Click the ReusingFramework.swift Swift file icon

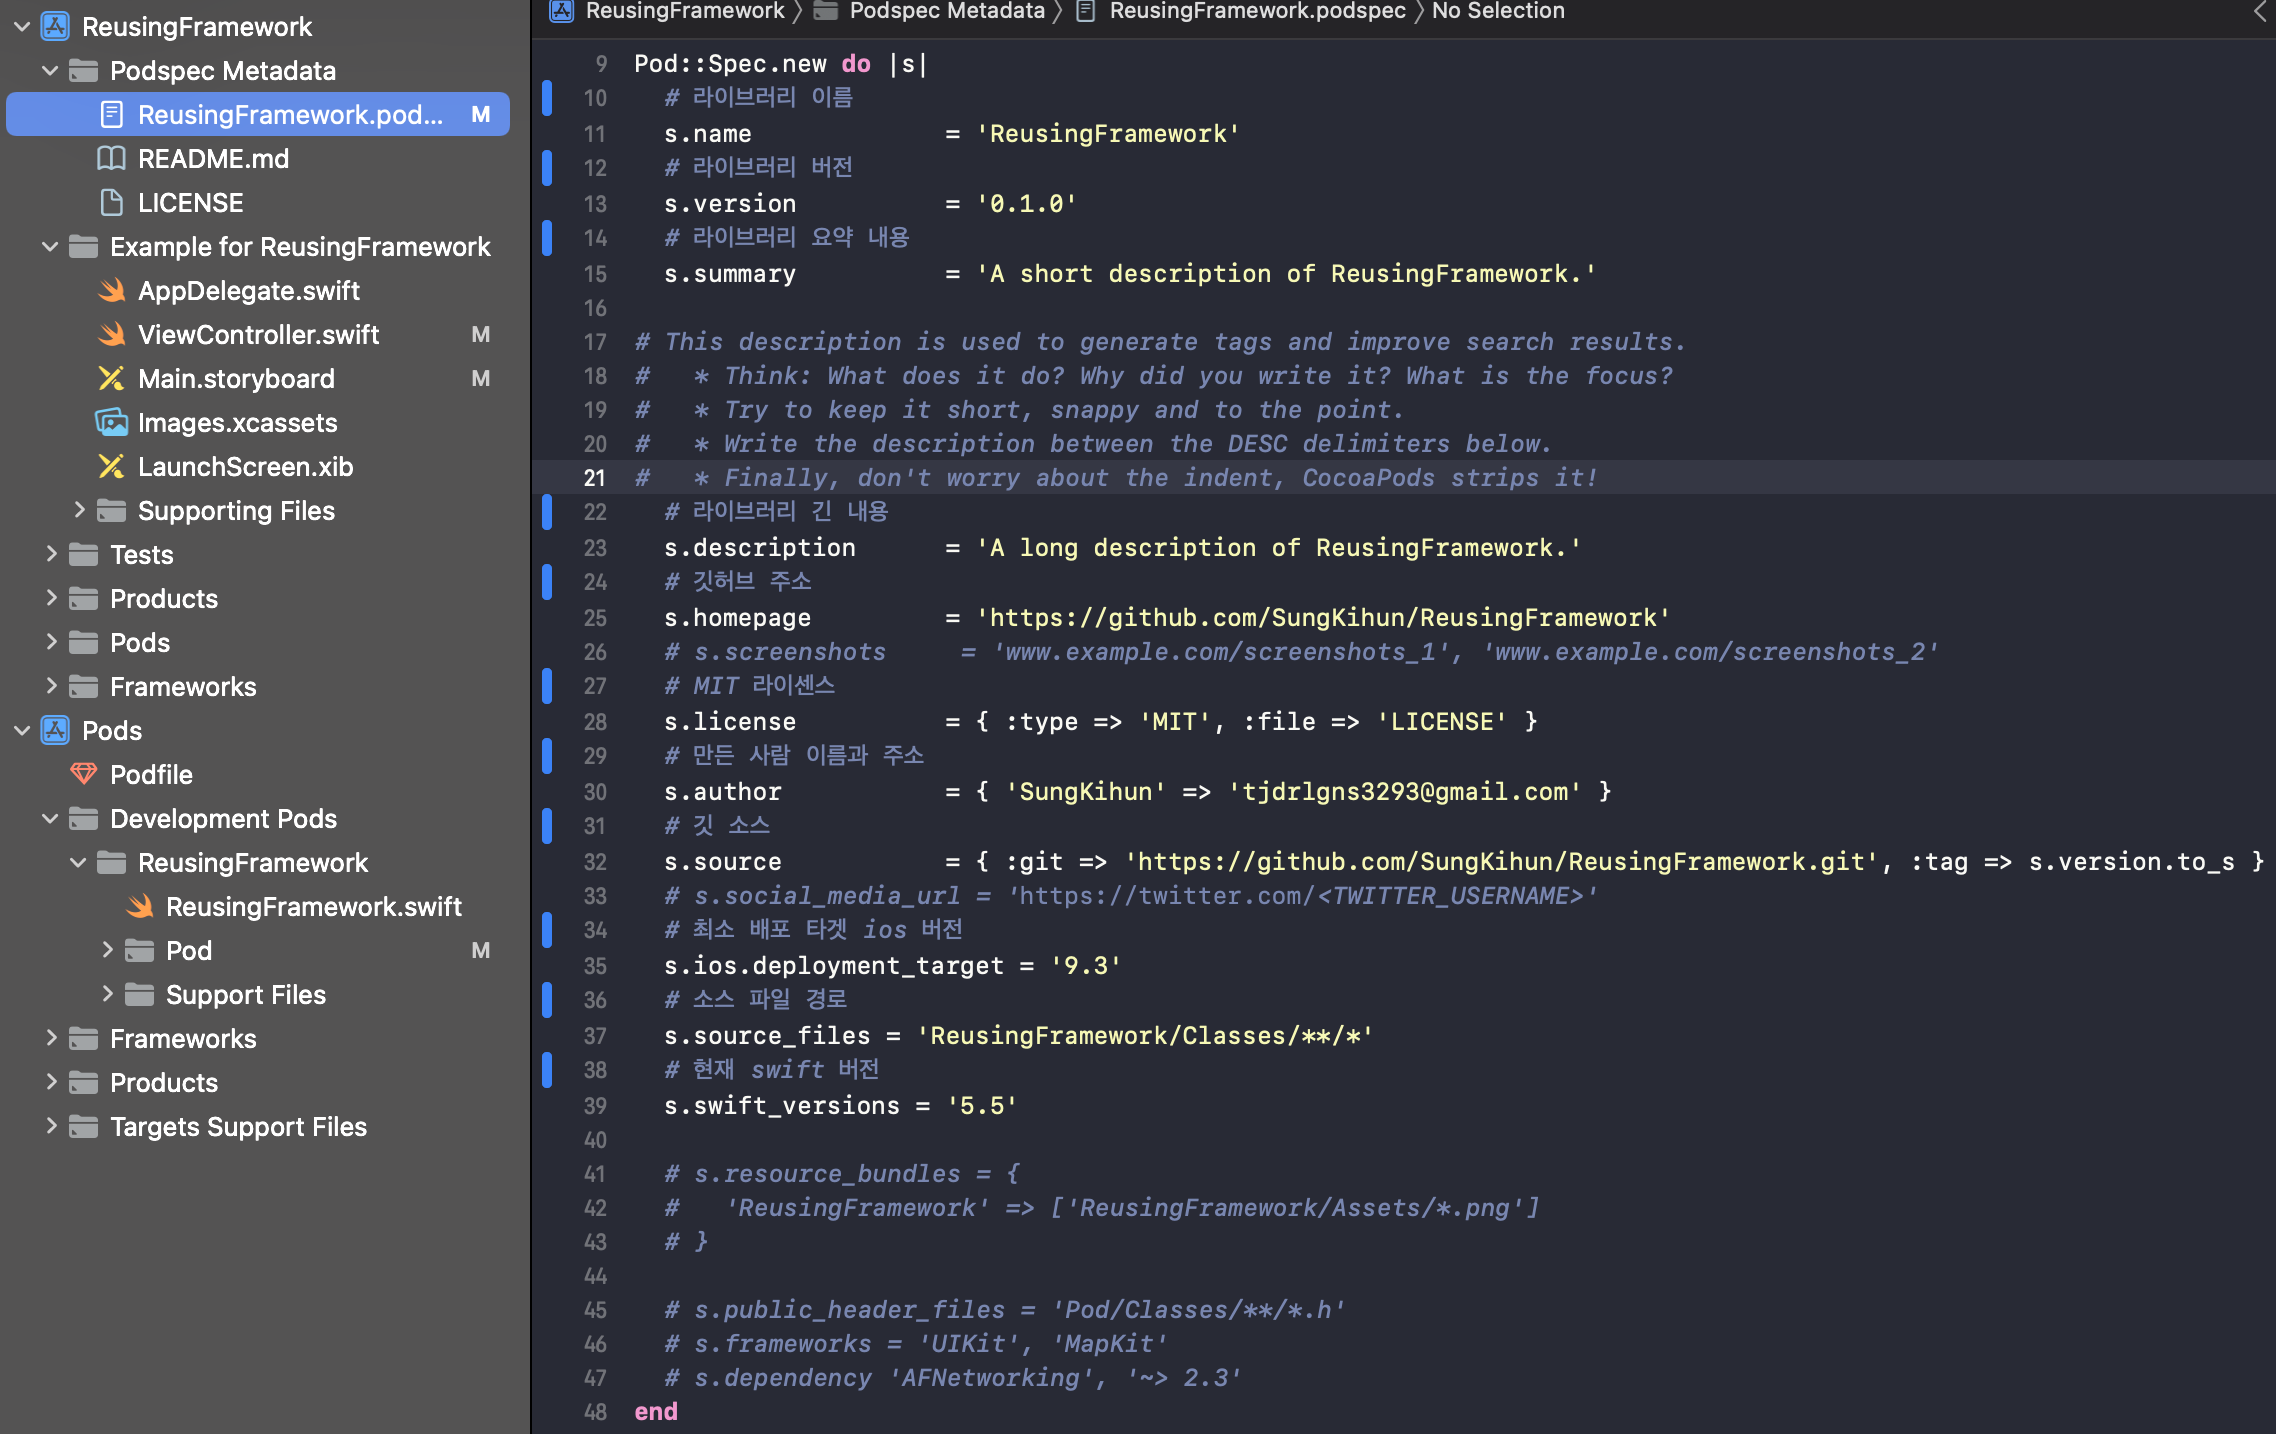(x=139, y=907)
